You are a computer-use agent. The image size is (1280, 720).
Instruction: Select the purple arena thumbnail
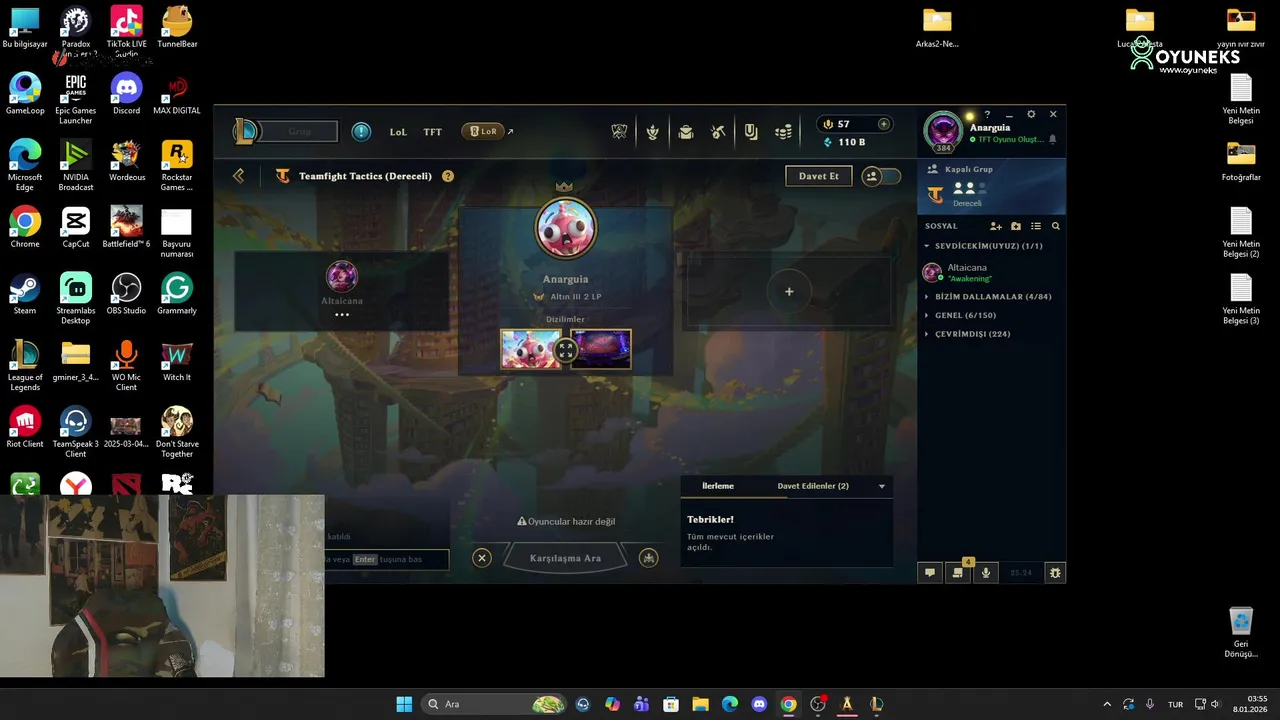(601, 350)
